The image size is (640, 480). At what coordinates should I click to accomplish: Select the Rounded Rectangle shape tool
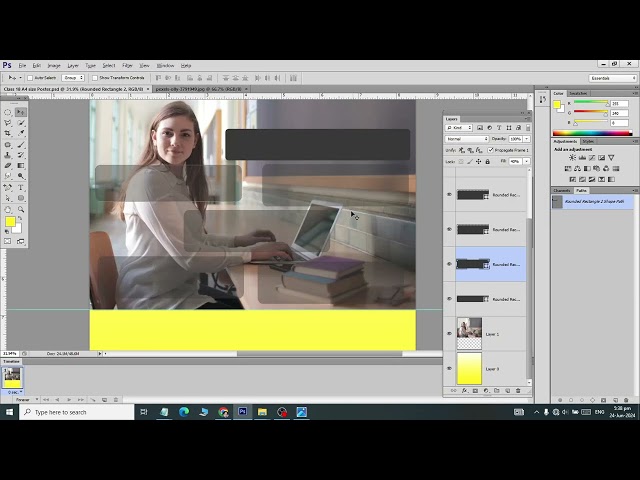[21, 198]
